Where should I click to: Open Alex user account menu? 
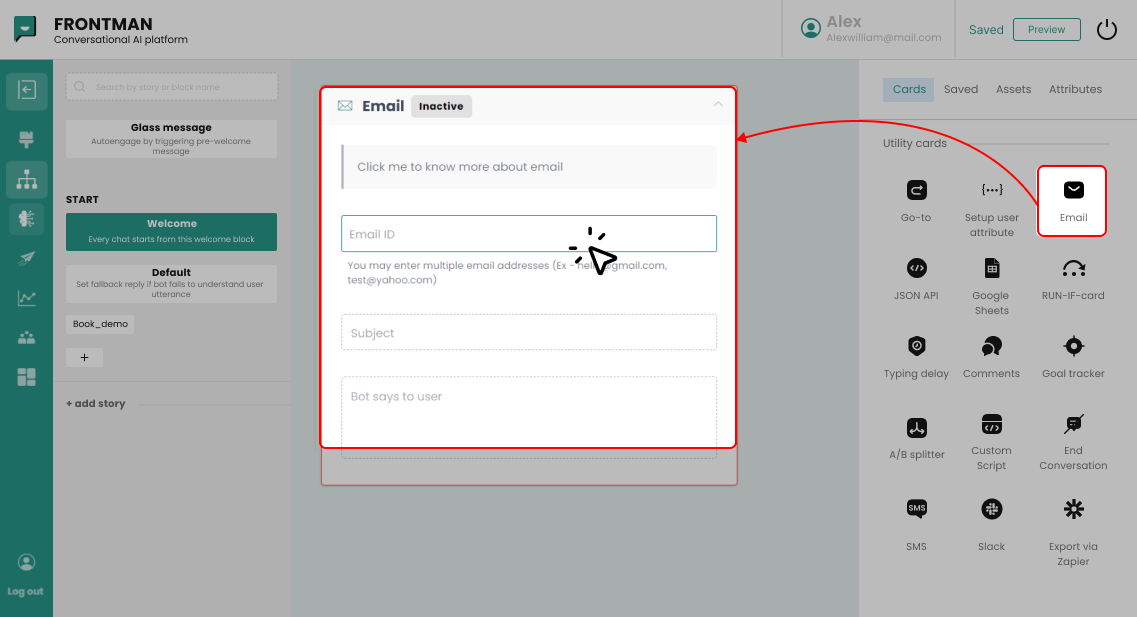click(x=870, y=29)
